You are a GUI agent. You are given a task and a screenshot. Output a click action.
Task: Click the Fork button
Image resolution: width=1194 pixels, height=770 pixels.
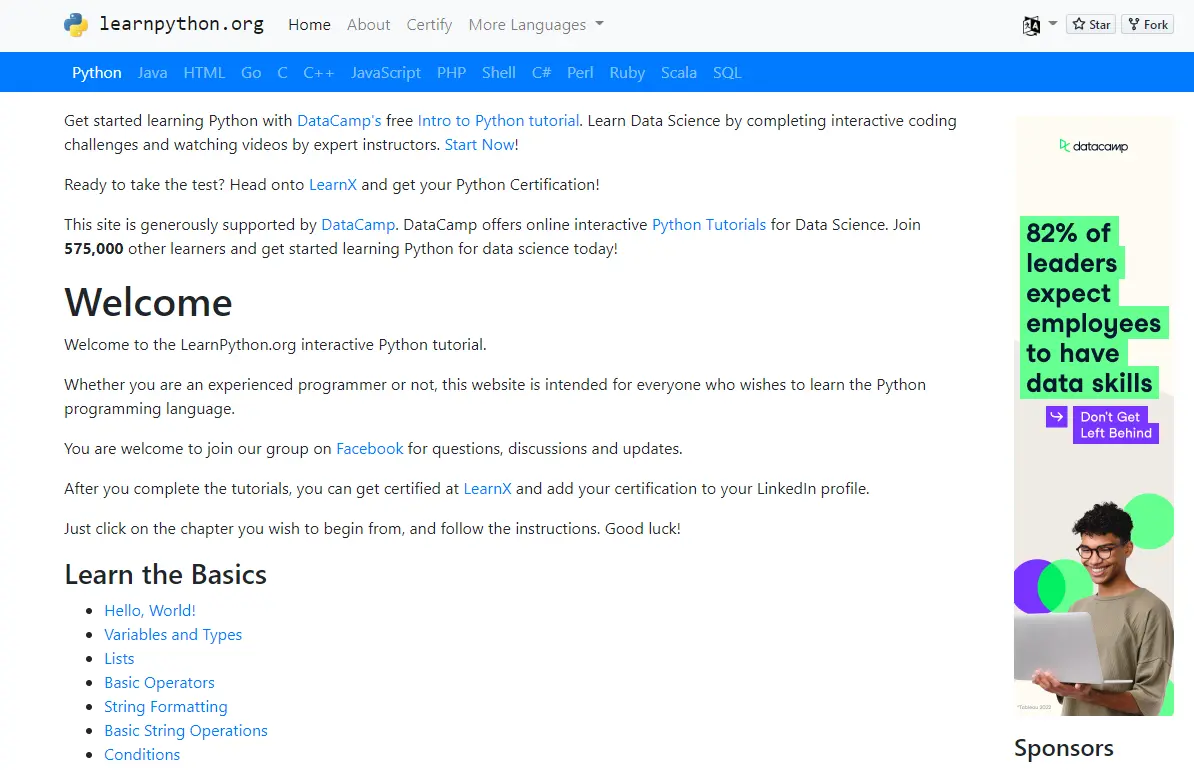pyautogui.click(x=1148, y=24)
